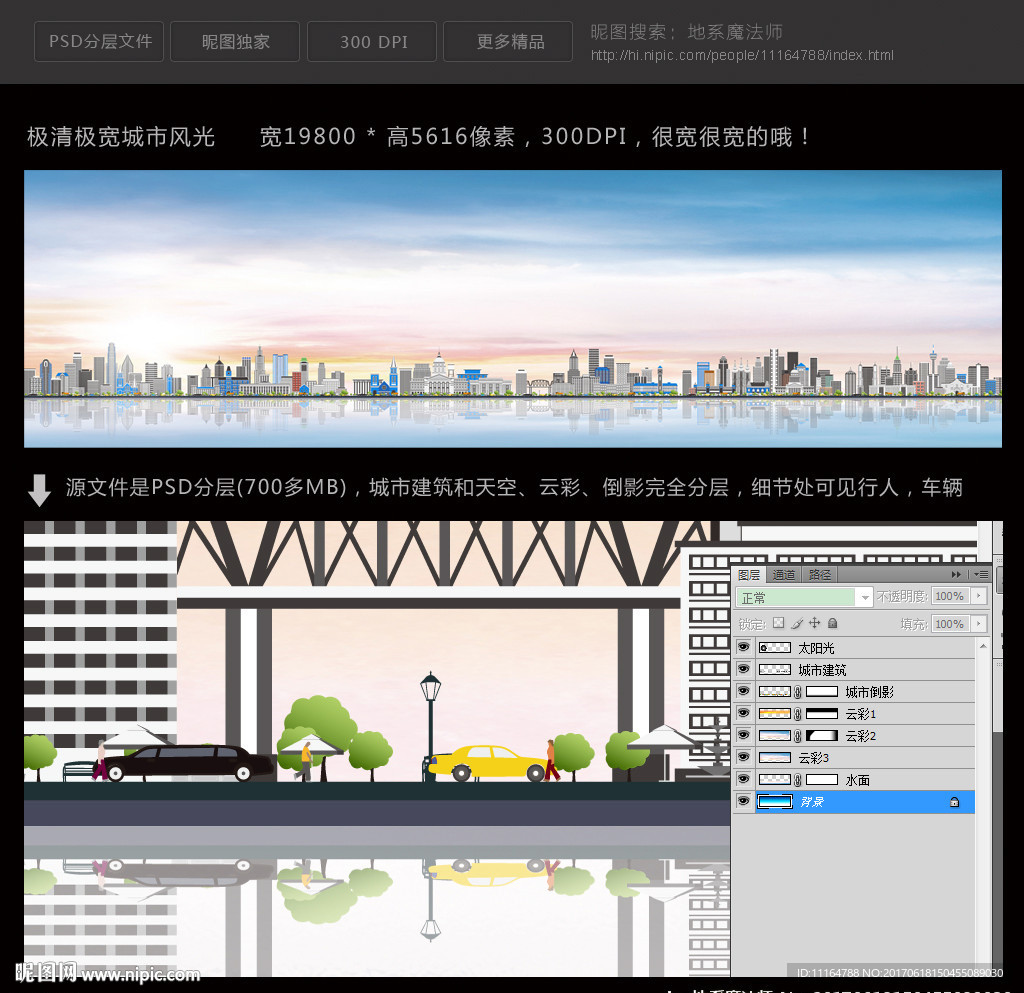Open the hi.nipic.com people link

[742, 55]
